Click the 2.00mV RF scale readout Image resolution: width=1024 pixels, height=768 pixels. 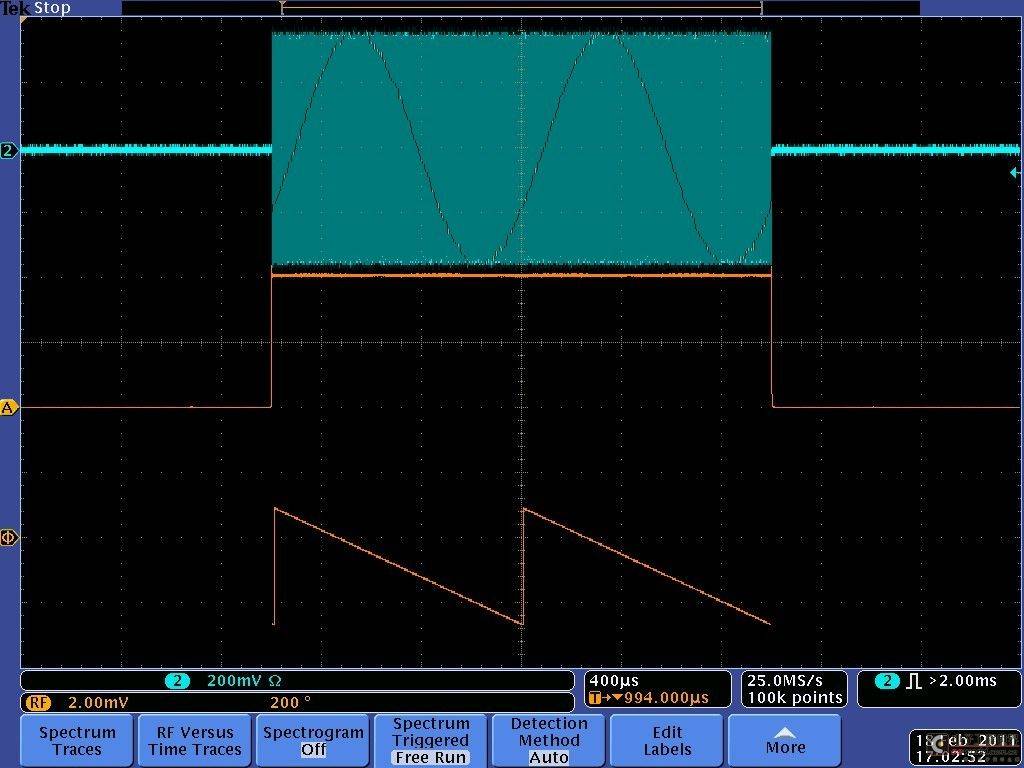click(x=98, y=703)
